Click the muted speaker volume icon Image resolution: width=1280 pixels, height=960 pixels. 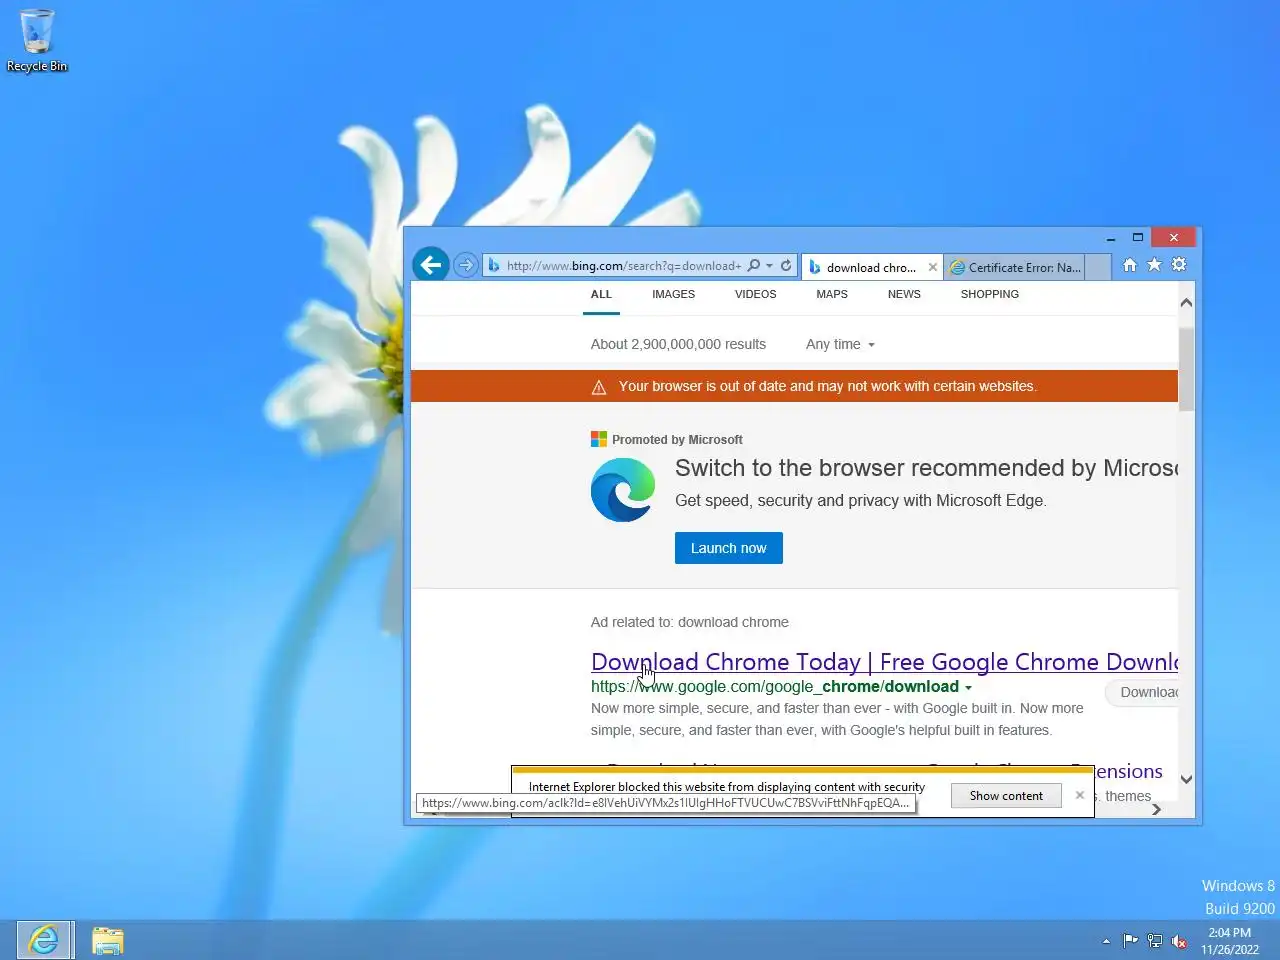(1180, 941)
